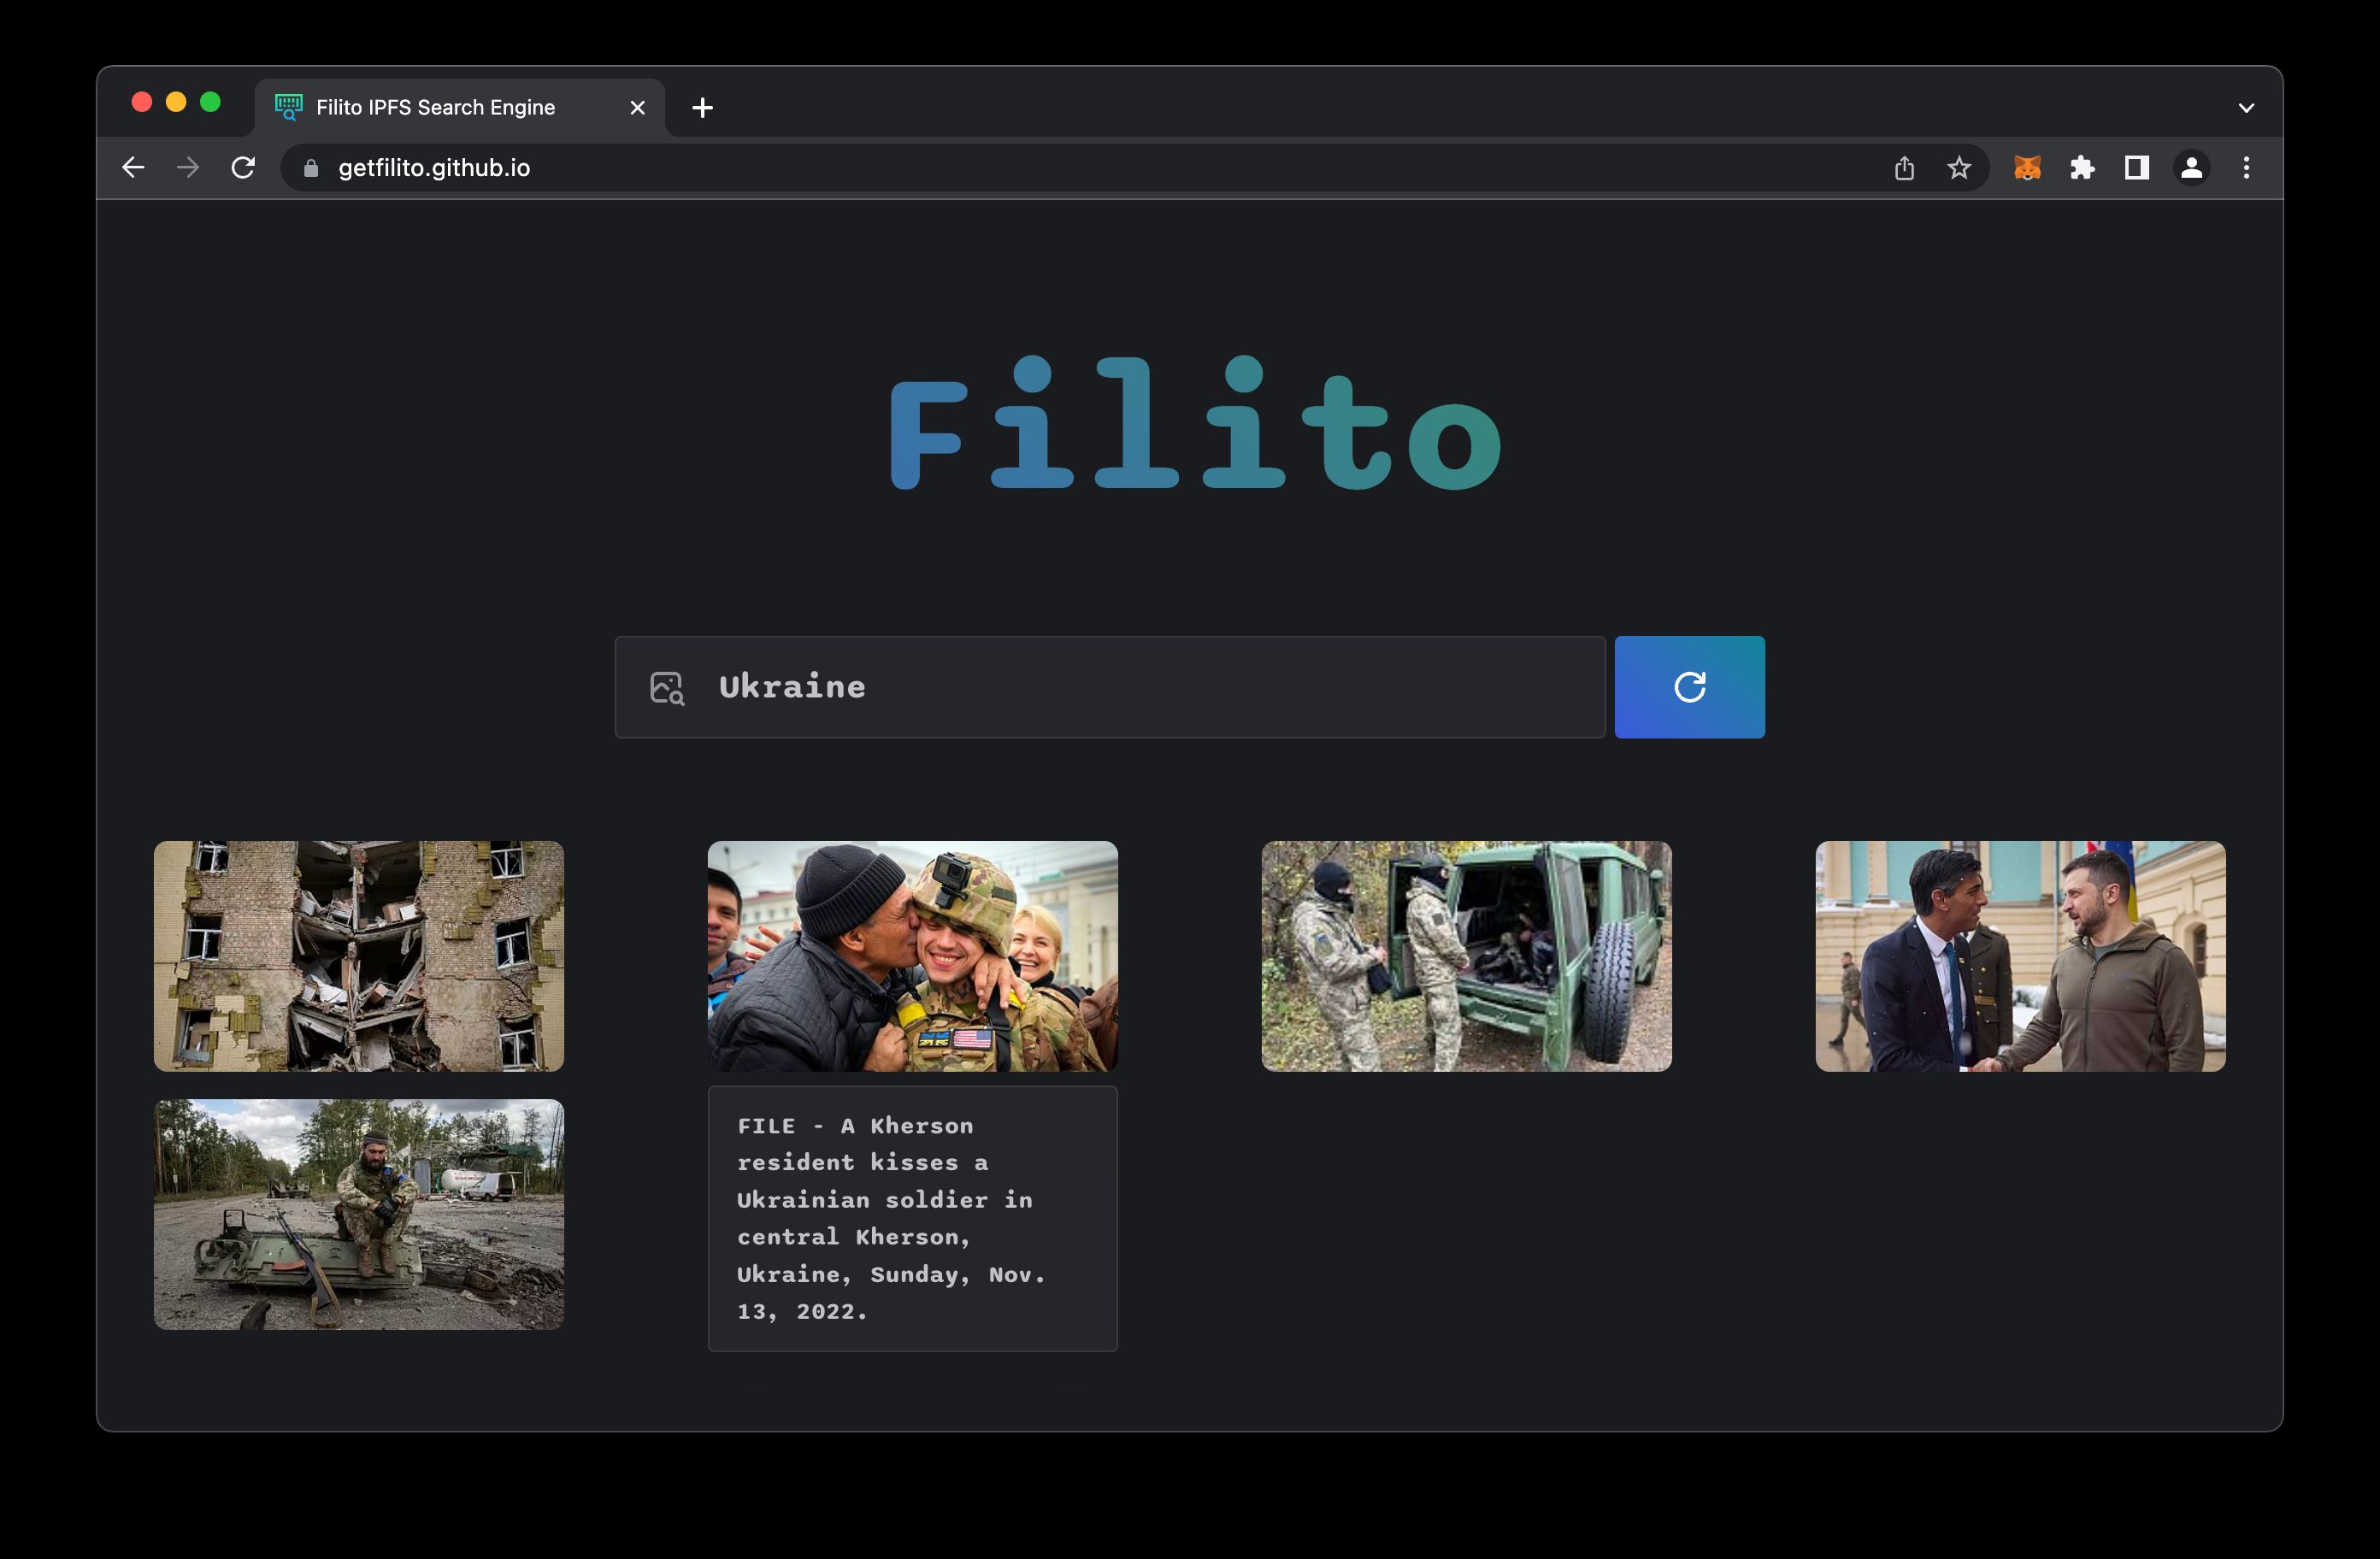2380x1559 pixels.
Task: Open the soldier sitting on wreckage thumbnail
Action: point(359,1214)
